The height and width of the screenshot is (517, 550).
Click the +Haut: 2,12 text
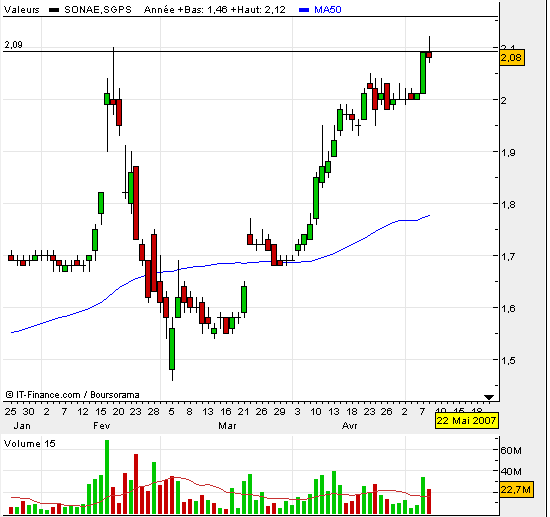(258, 9)
